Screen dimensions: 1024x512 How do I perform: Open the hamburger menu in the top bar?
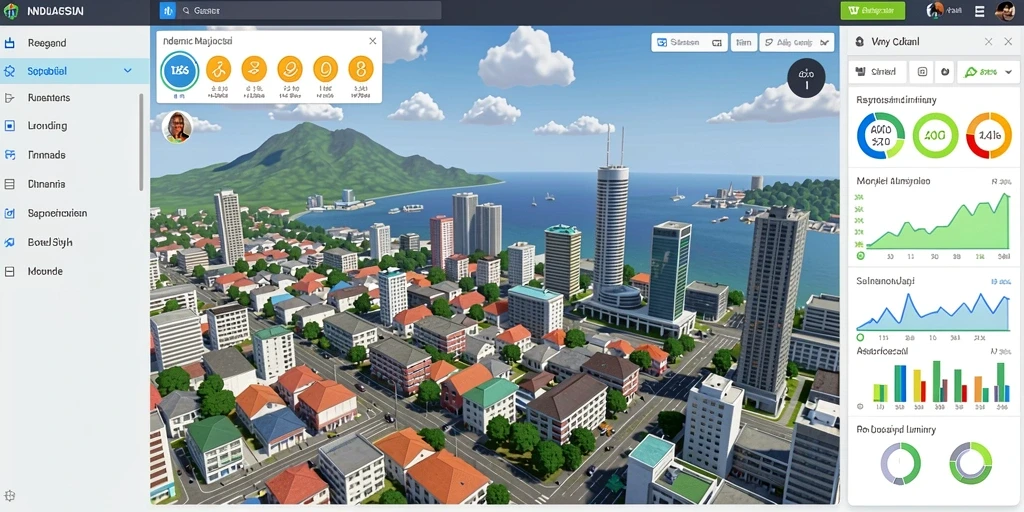(x=979, y=10)
